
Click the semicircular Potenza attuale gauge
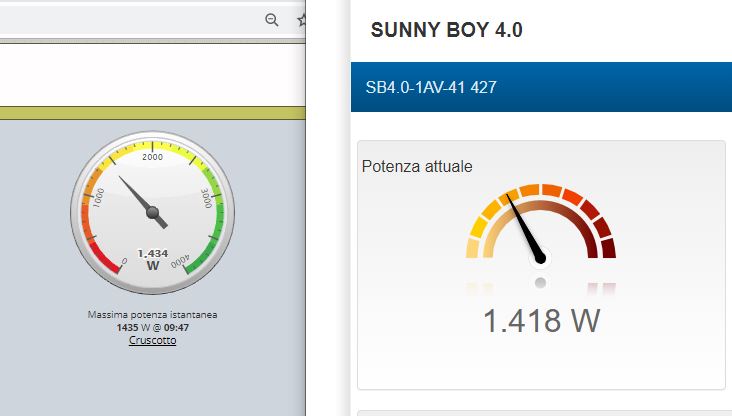pos(541,226)
